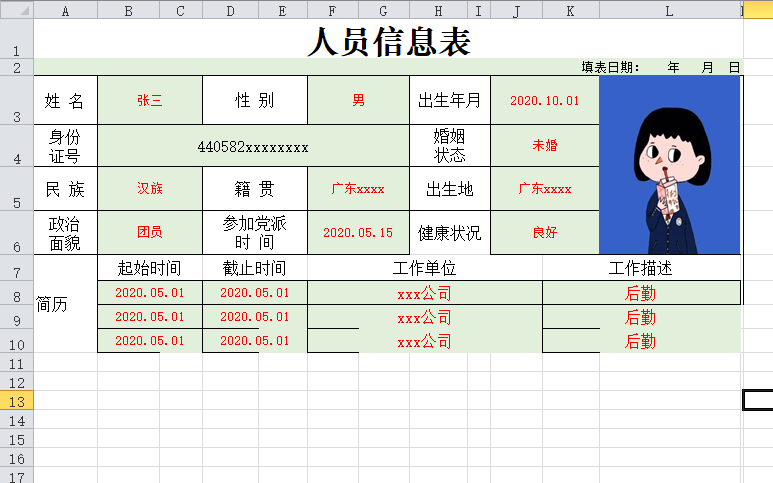Select ethnicity cell 汉族
Image resolution: width=773 pixels, height=483 pixels.
click(150, 189)
